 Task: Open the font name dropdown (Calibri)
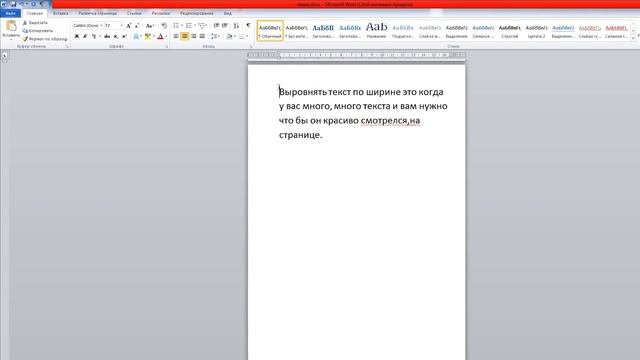tap(101, 26)
